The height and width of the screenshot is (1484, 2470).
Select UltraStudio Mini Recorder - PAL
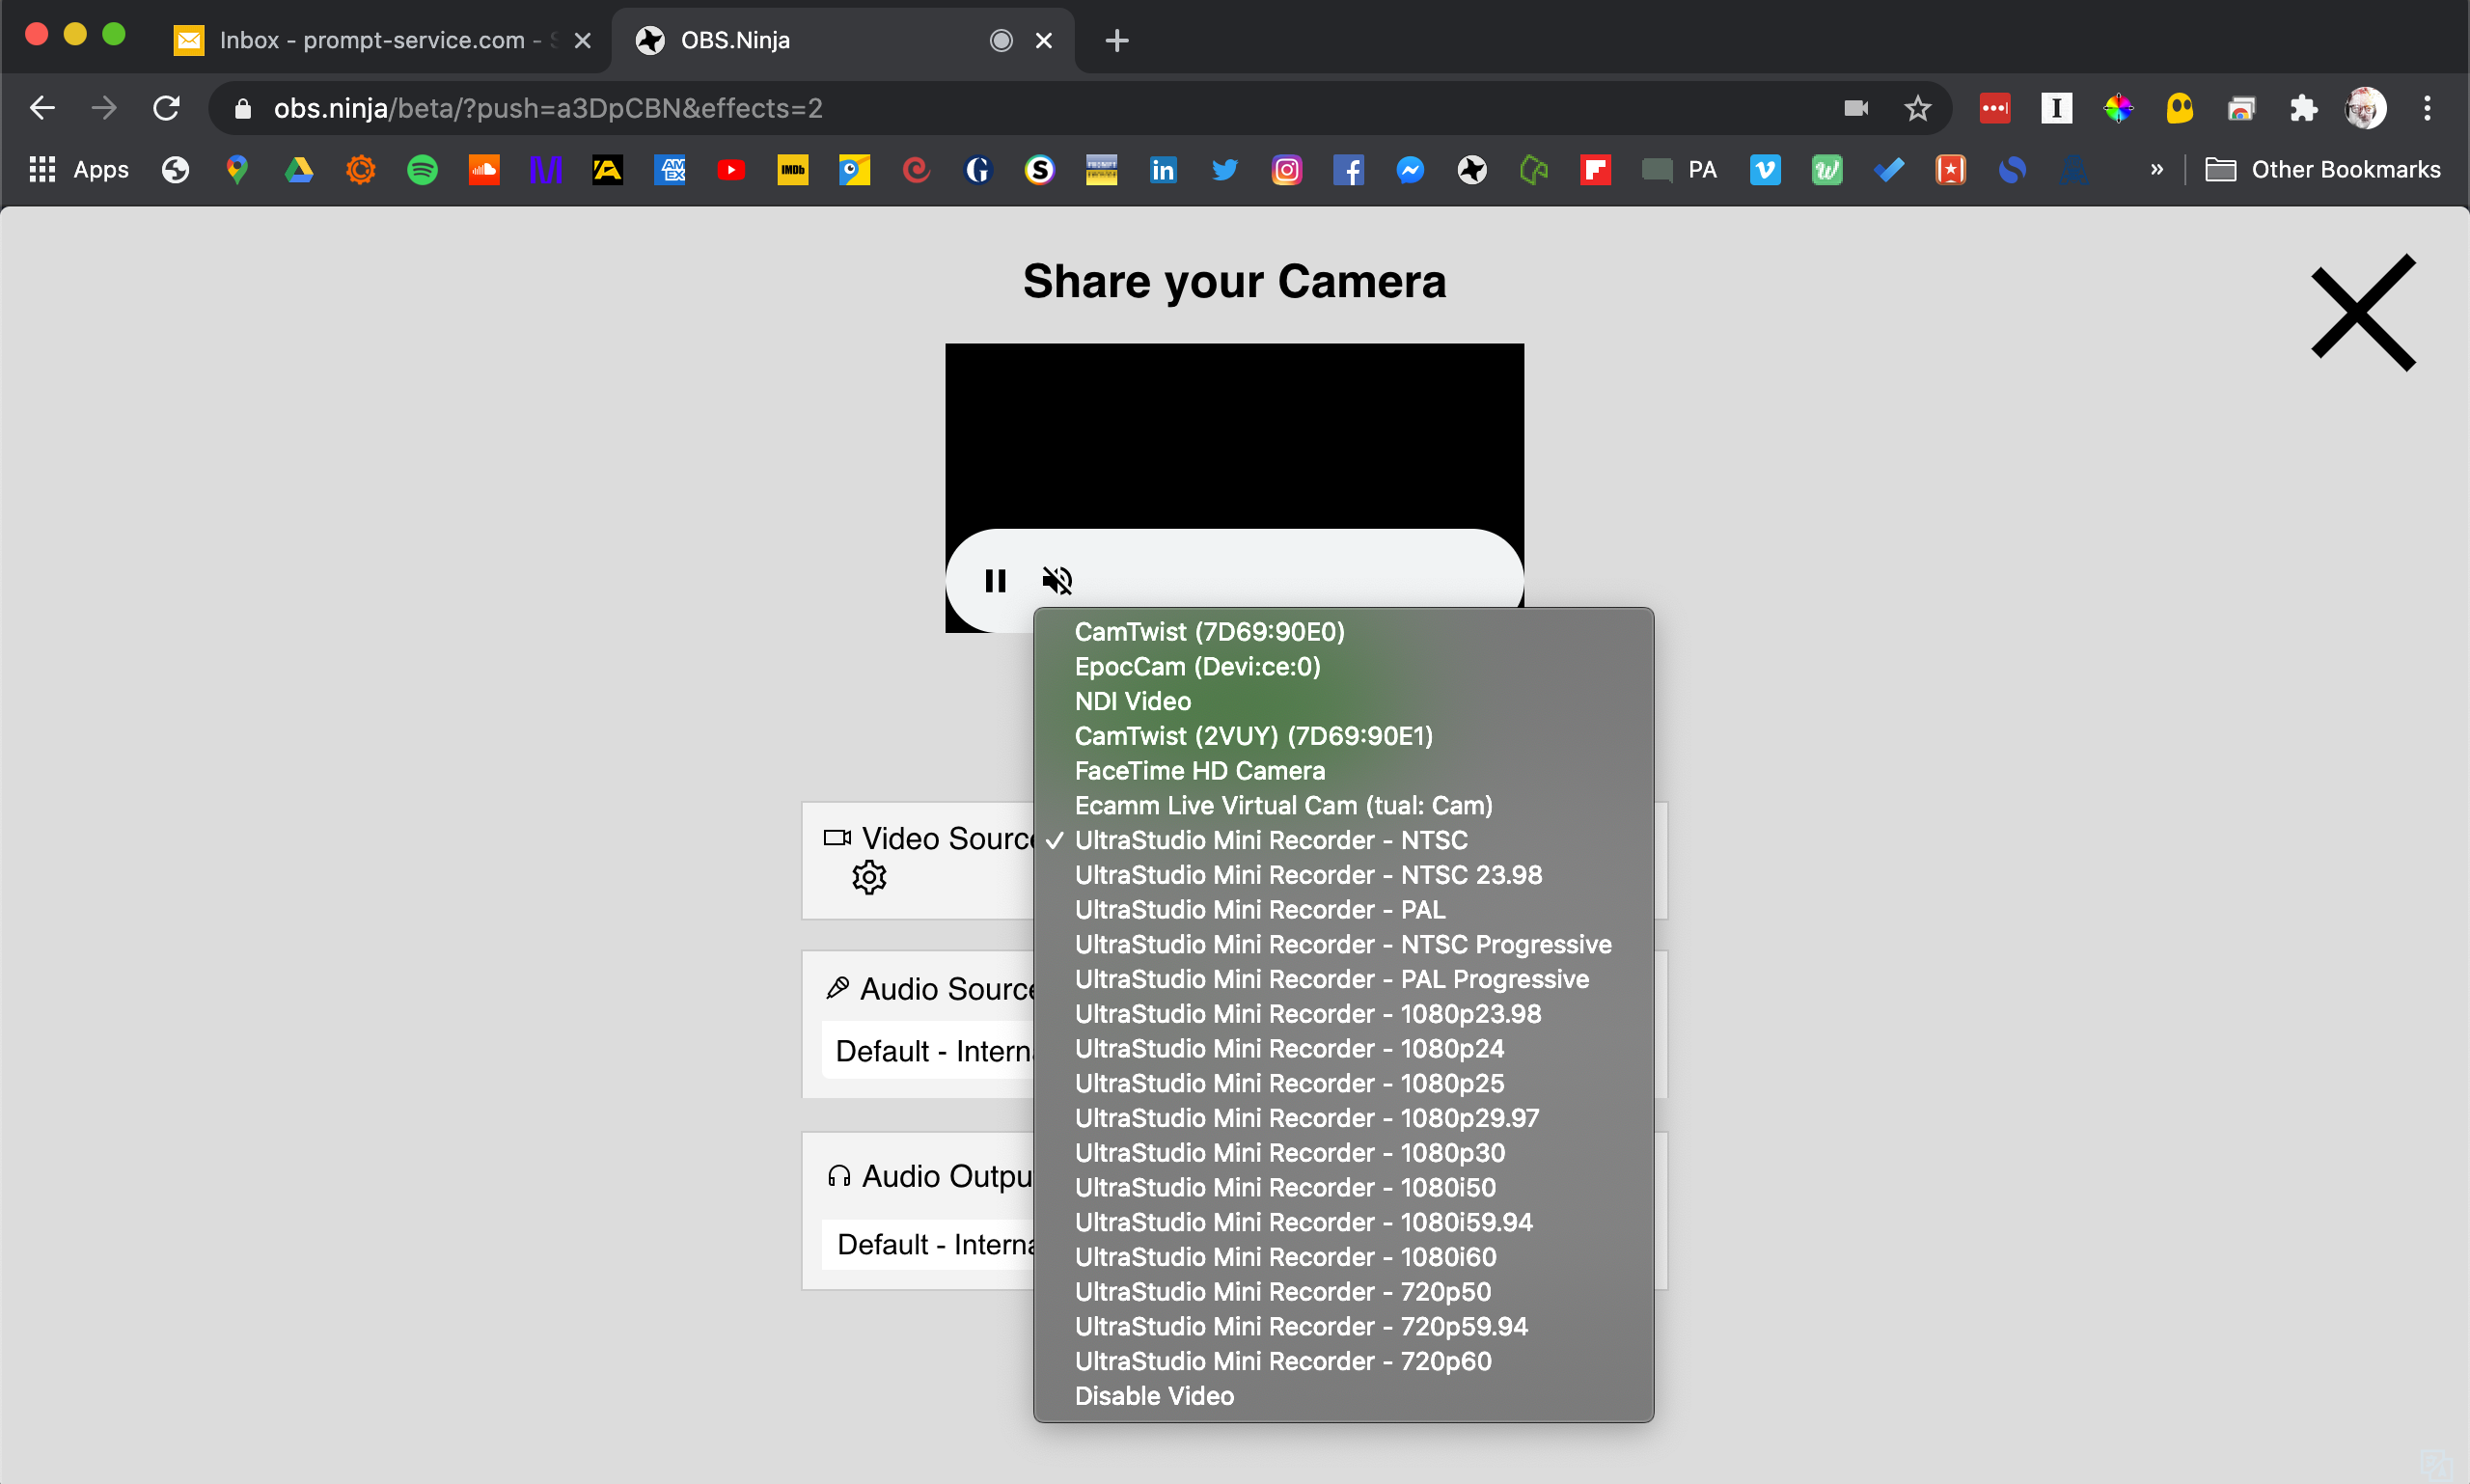click(1258, 909)
